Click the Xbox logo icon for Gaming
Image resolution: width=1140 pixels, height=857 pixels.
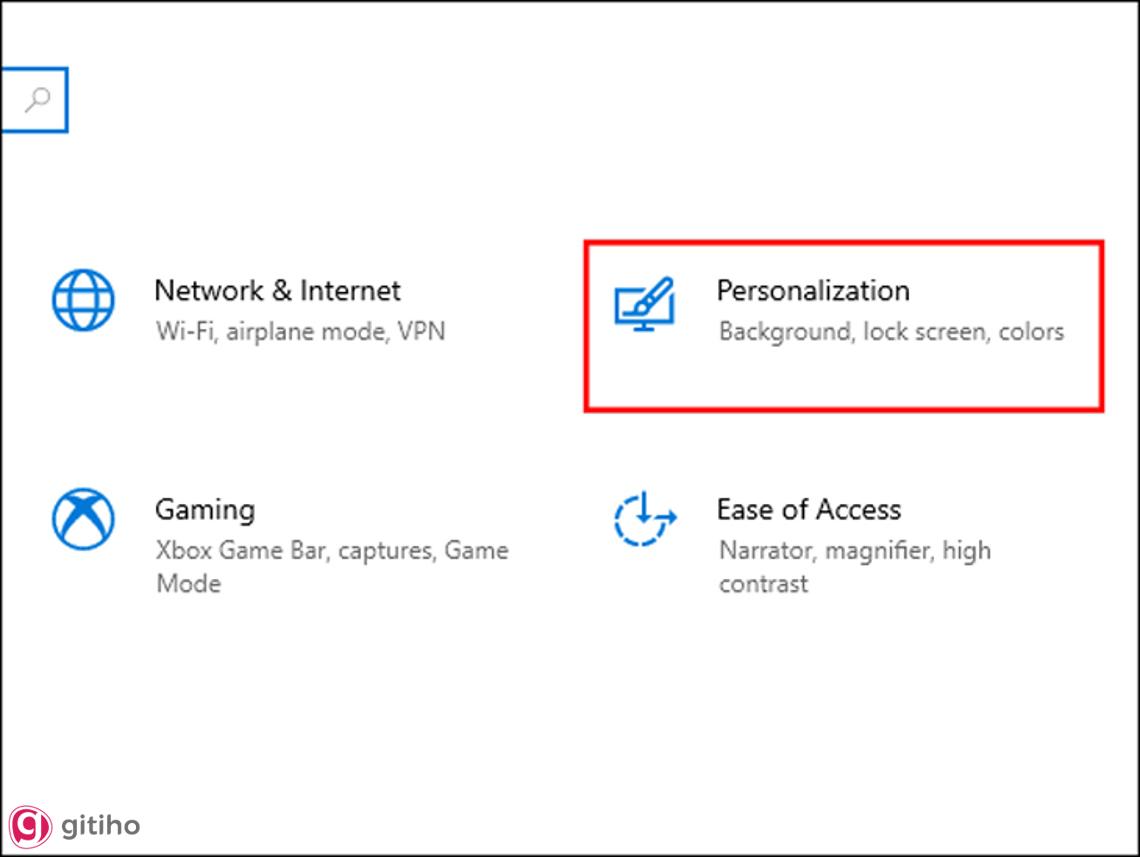coord(83,519)
